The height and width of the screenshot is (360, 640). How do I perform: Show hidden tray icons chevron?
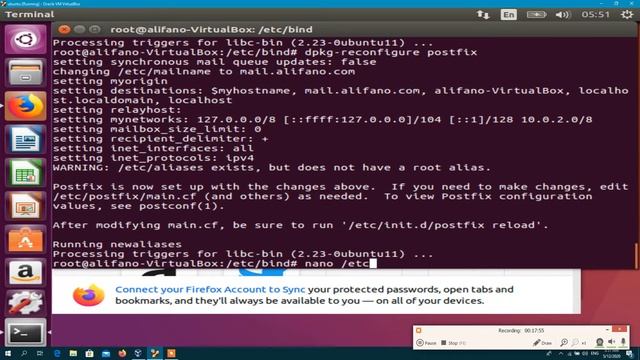tap(560, 354)
